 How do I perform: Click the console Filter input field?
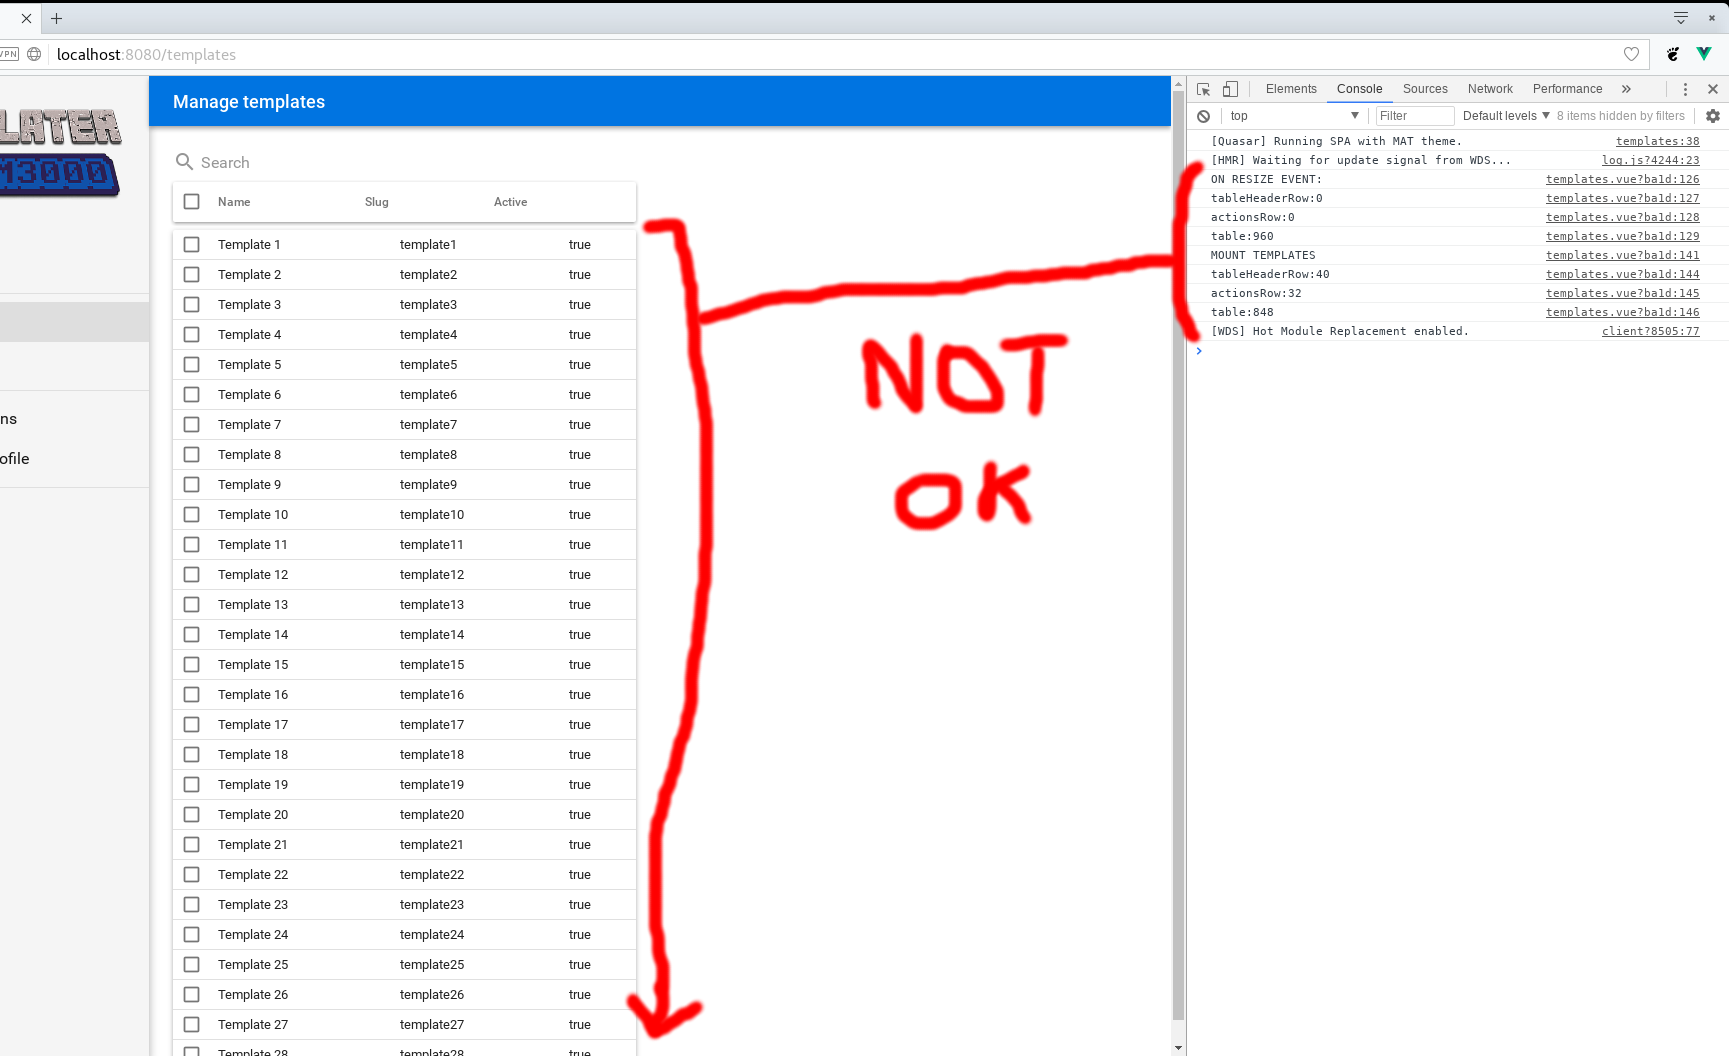(1414, 116)
